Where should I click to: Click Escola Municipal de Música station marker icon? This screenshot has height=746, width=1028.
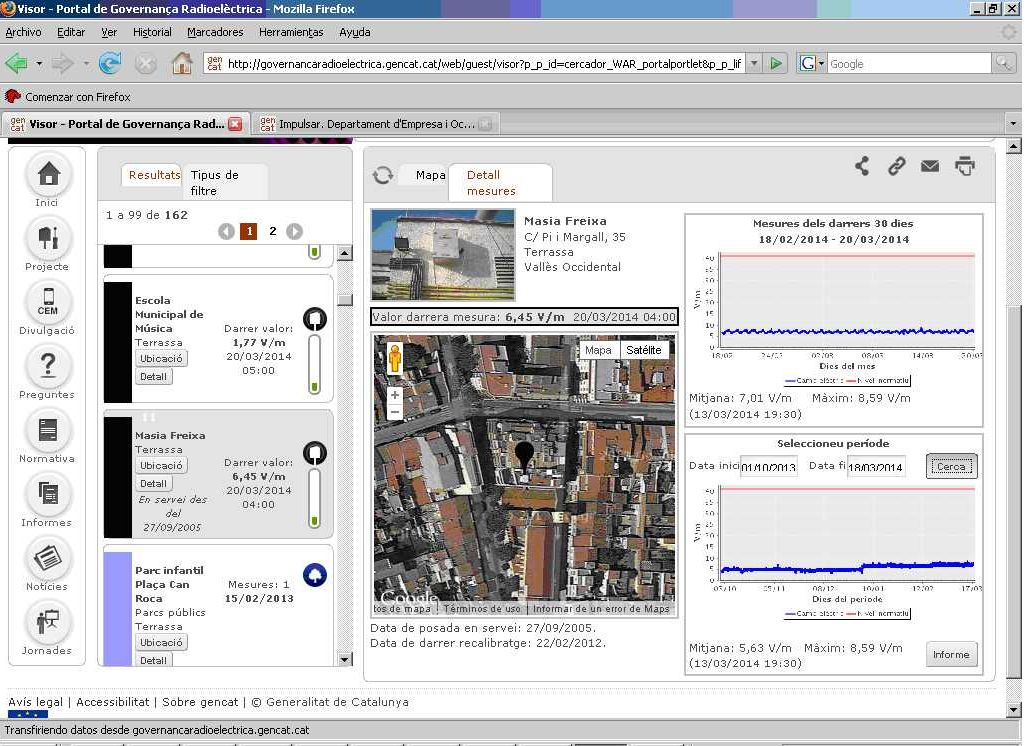(x=315, y=319)
